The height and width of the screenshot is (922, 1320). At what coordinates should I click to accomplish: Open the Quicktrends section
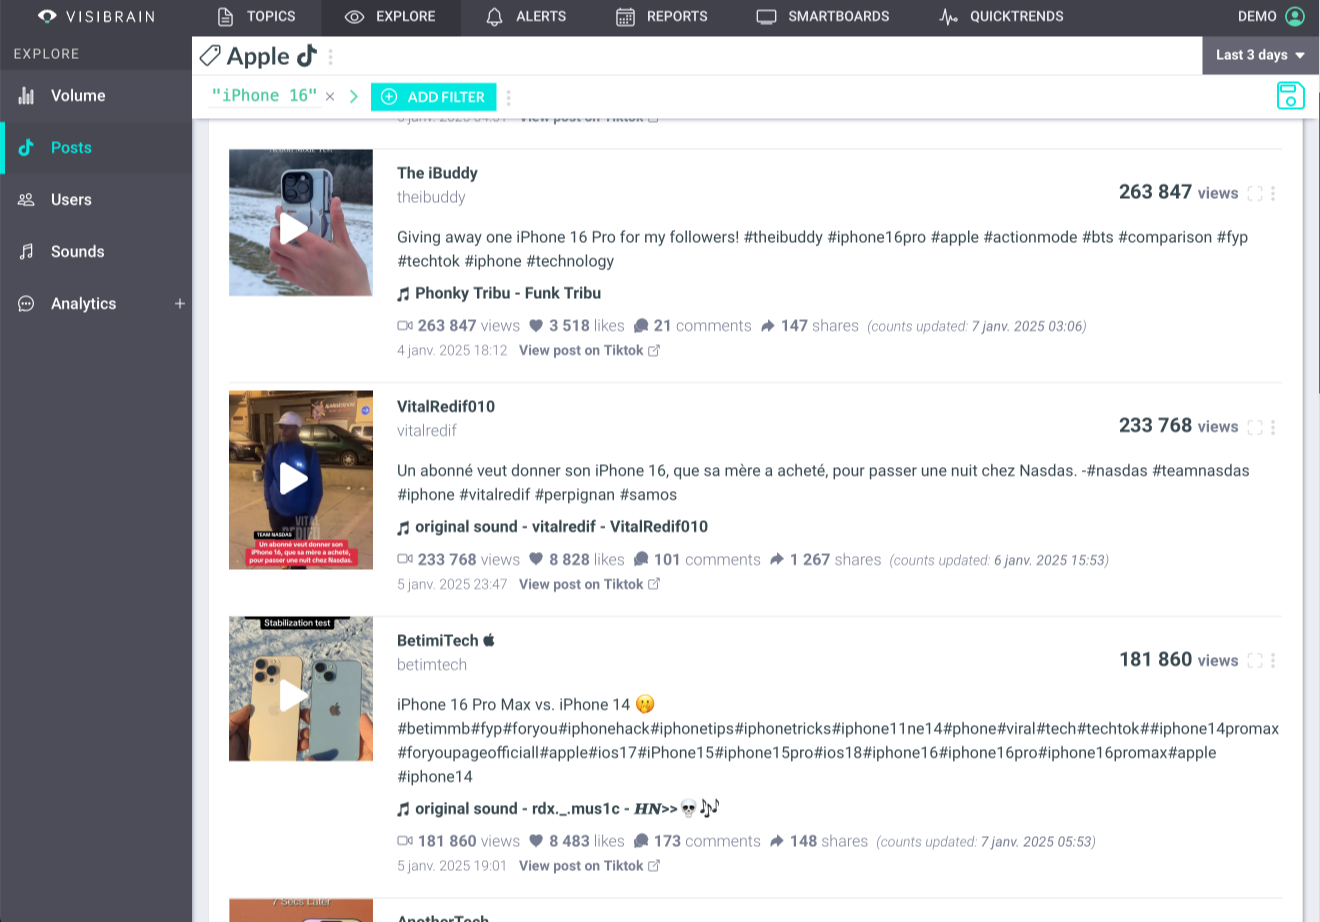1001,16
